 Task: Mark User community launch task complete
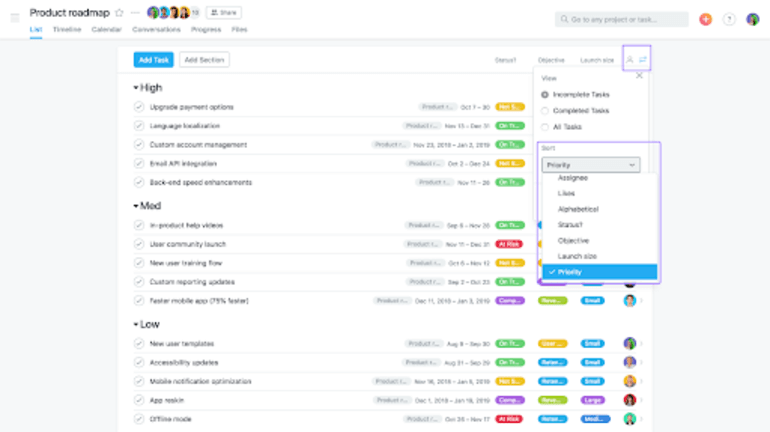click(x=139, y=244)
